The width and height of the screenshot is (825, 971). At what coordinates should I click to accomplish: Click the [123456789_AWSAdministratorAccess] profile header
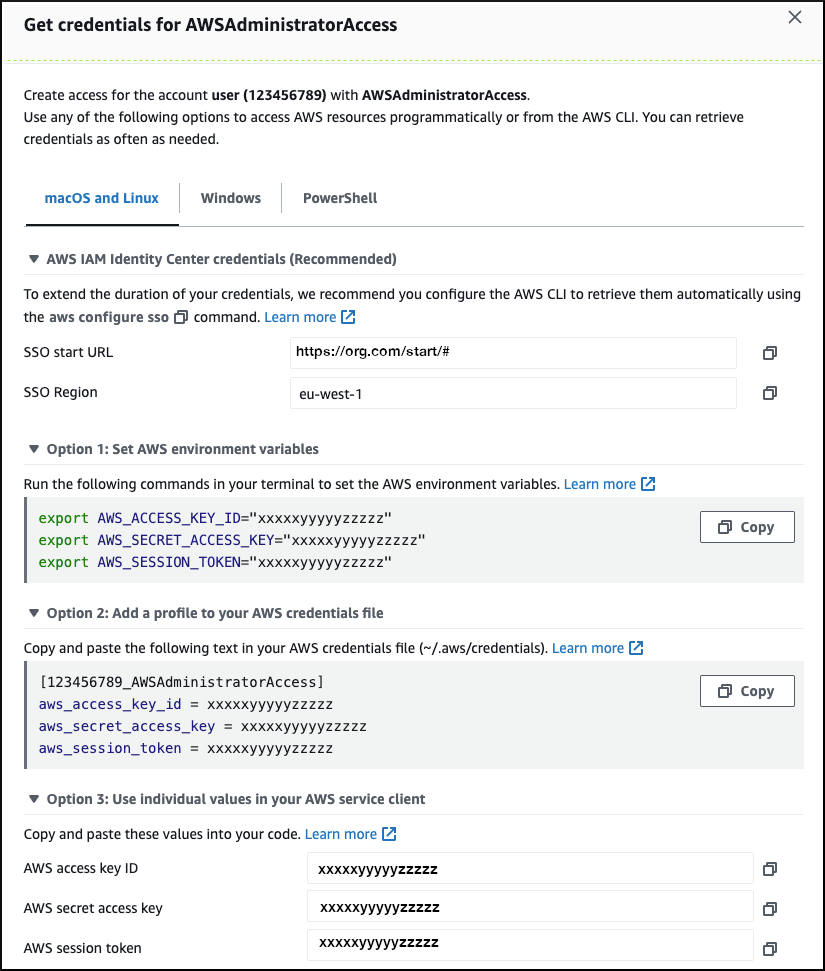click(181, 682)
